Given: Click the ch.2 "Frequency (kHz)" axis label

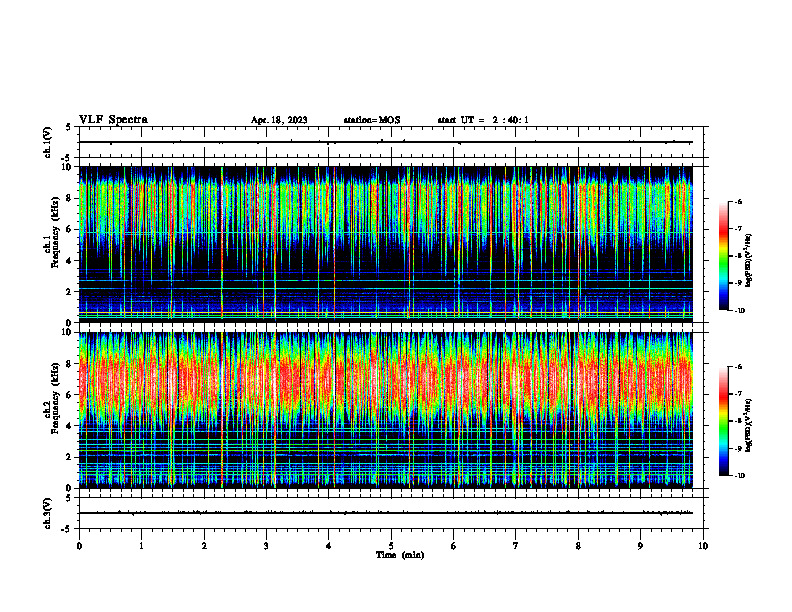Looking at the screenshot, I should coord(55,398).
